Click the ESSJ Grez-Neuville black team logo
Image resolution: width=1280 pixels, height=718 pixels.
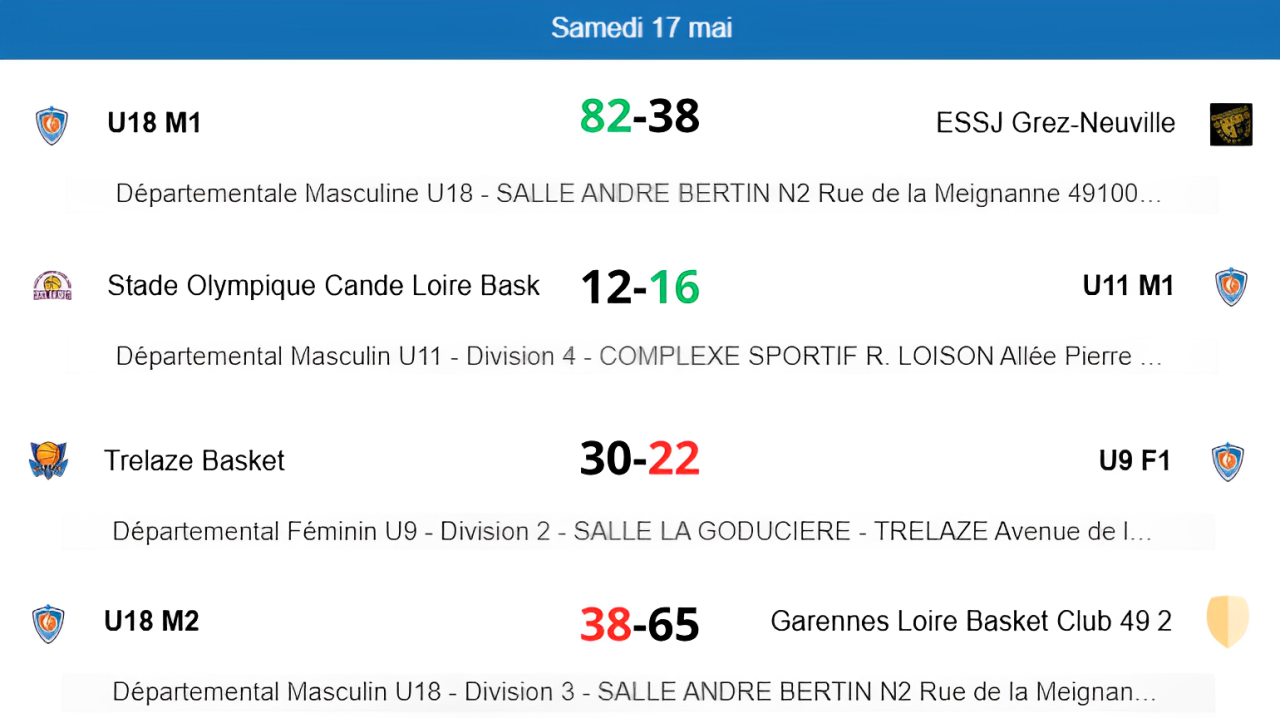pyautogui.click(x=1231, y=124)
